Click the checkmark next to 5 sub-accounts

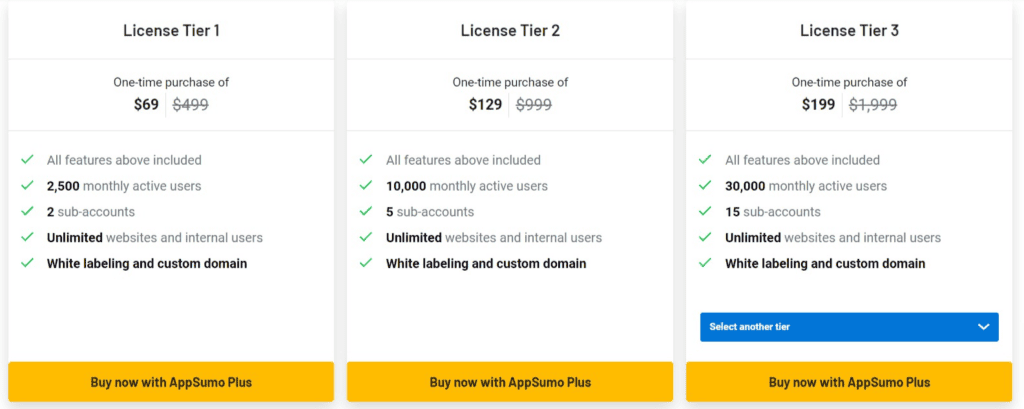coord(366,212)
